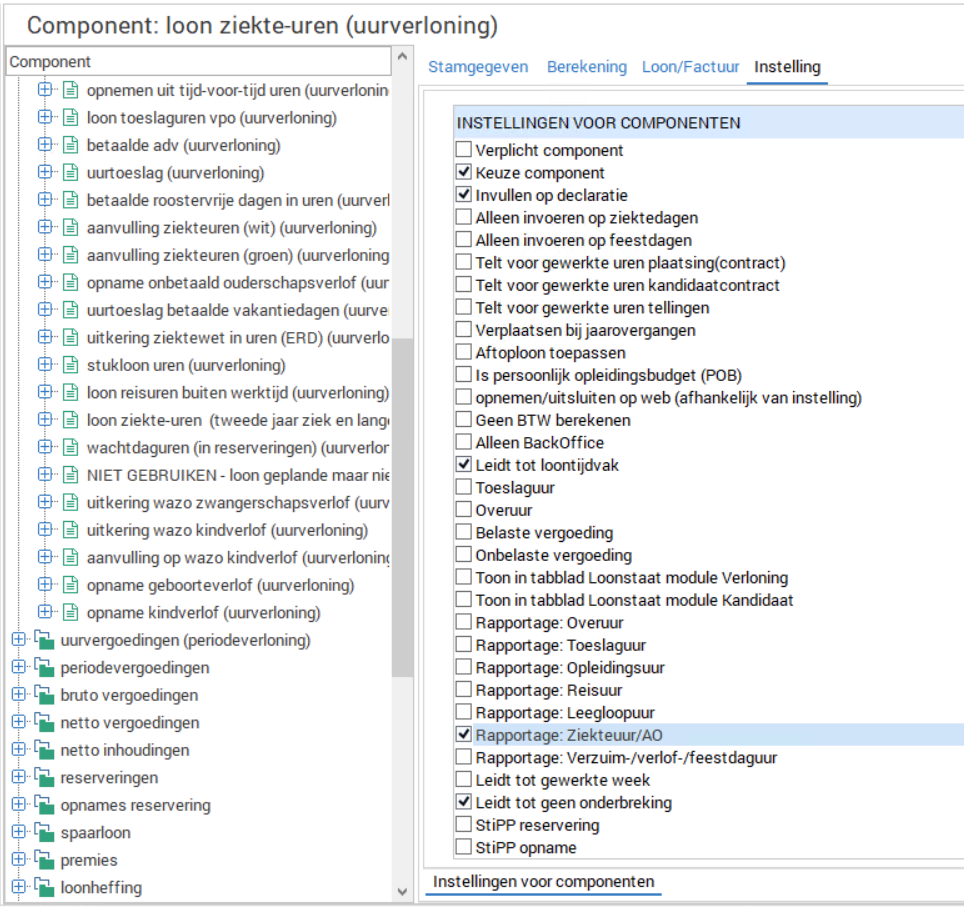Click the "Instellingen voor componenten" link
Screen dimensions: 964x907
click(x=544, y=883)
